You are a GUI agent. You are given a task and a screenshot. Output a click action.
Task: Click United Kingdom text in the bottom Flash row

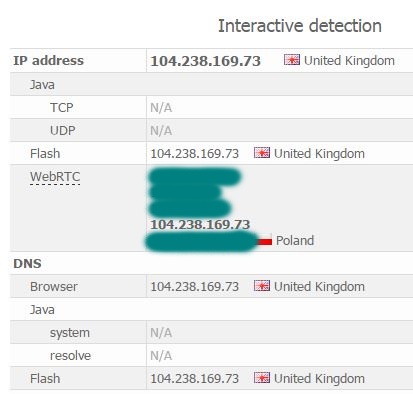point(319,378)
